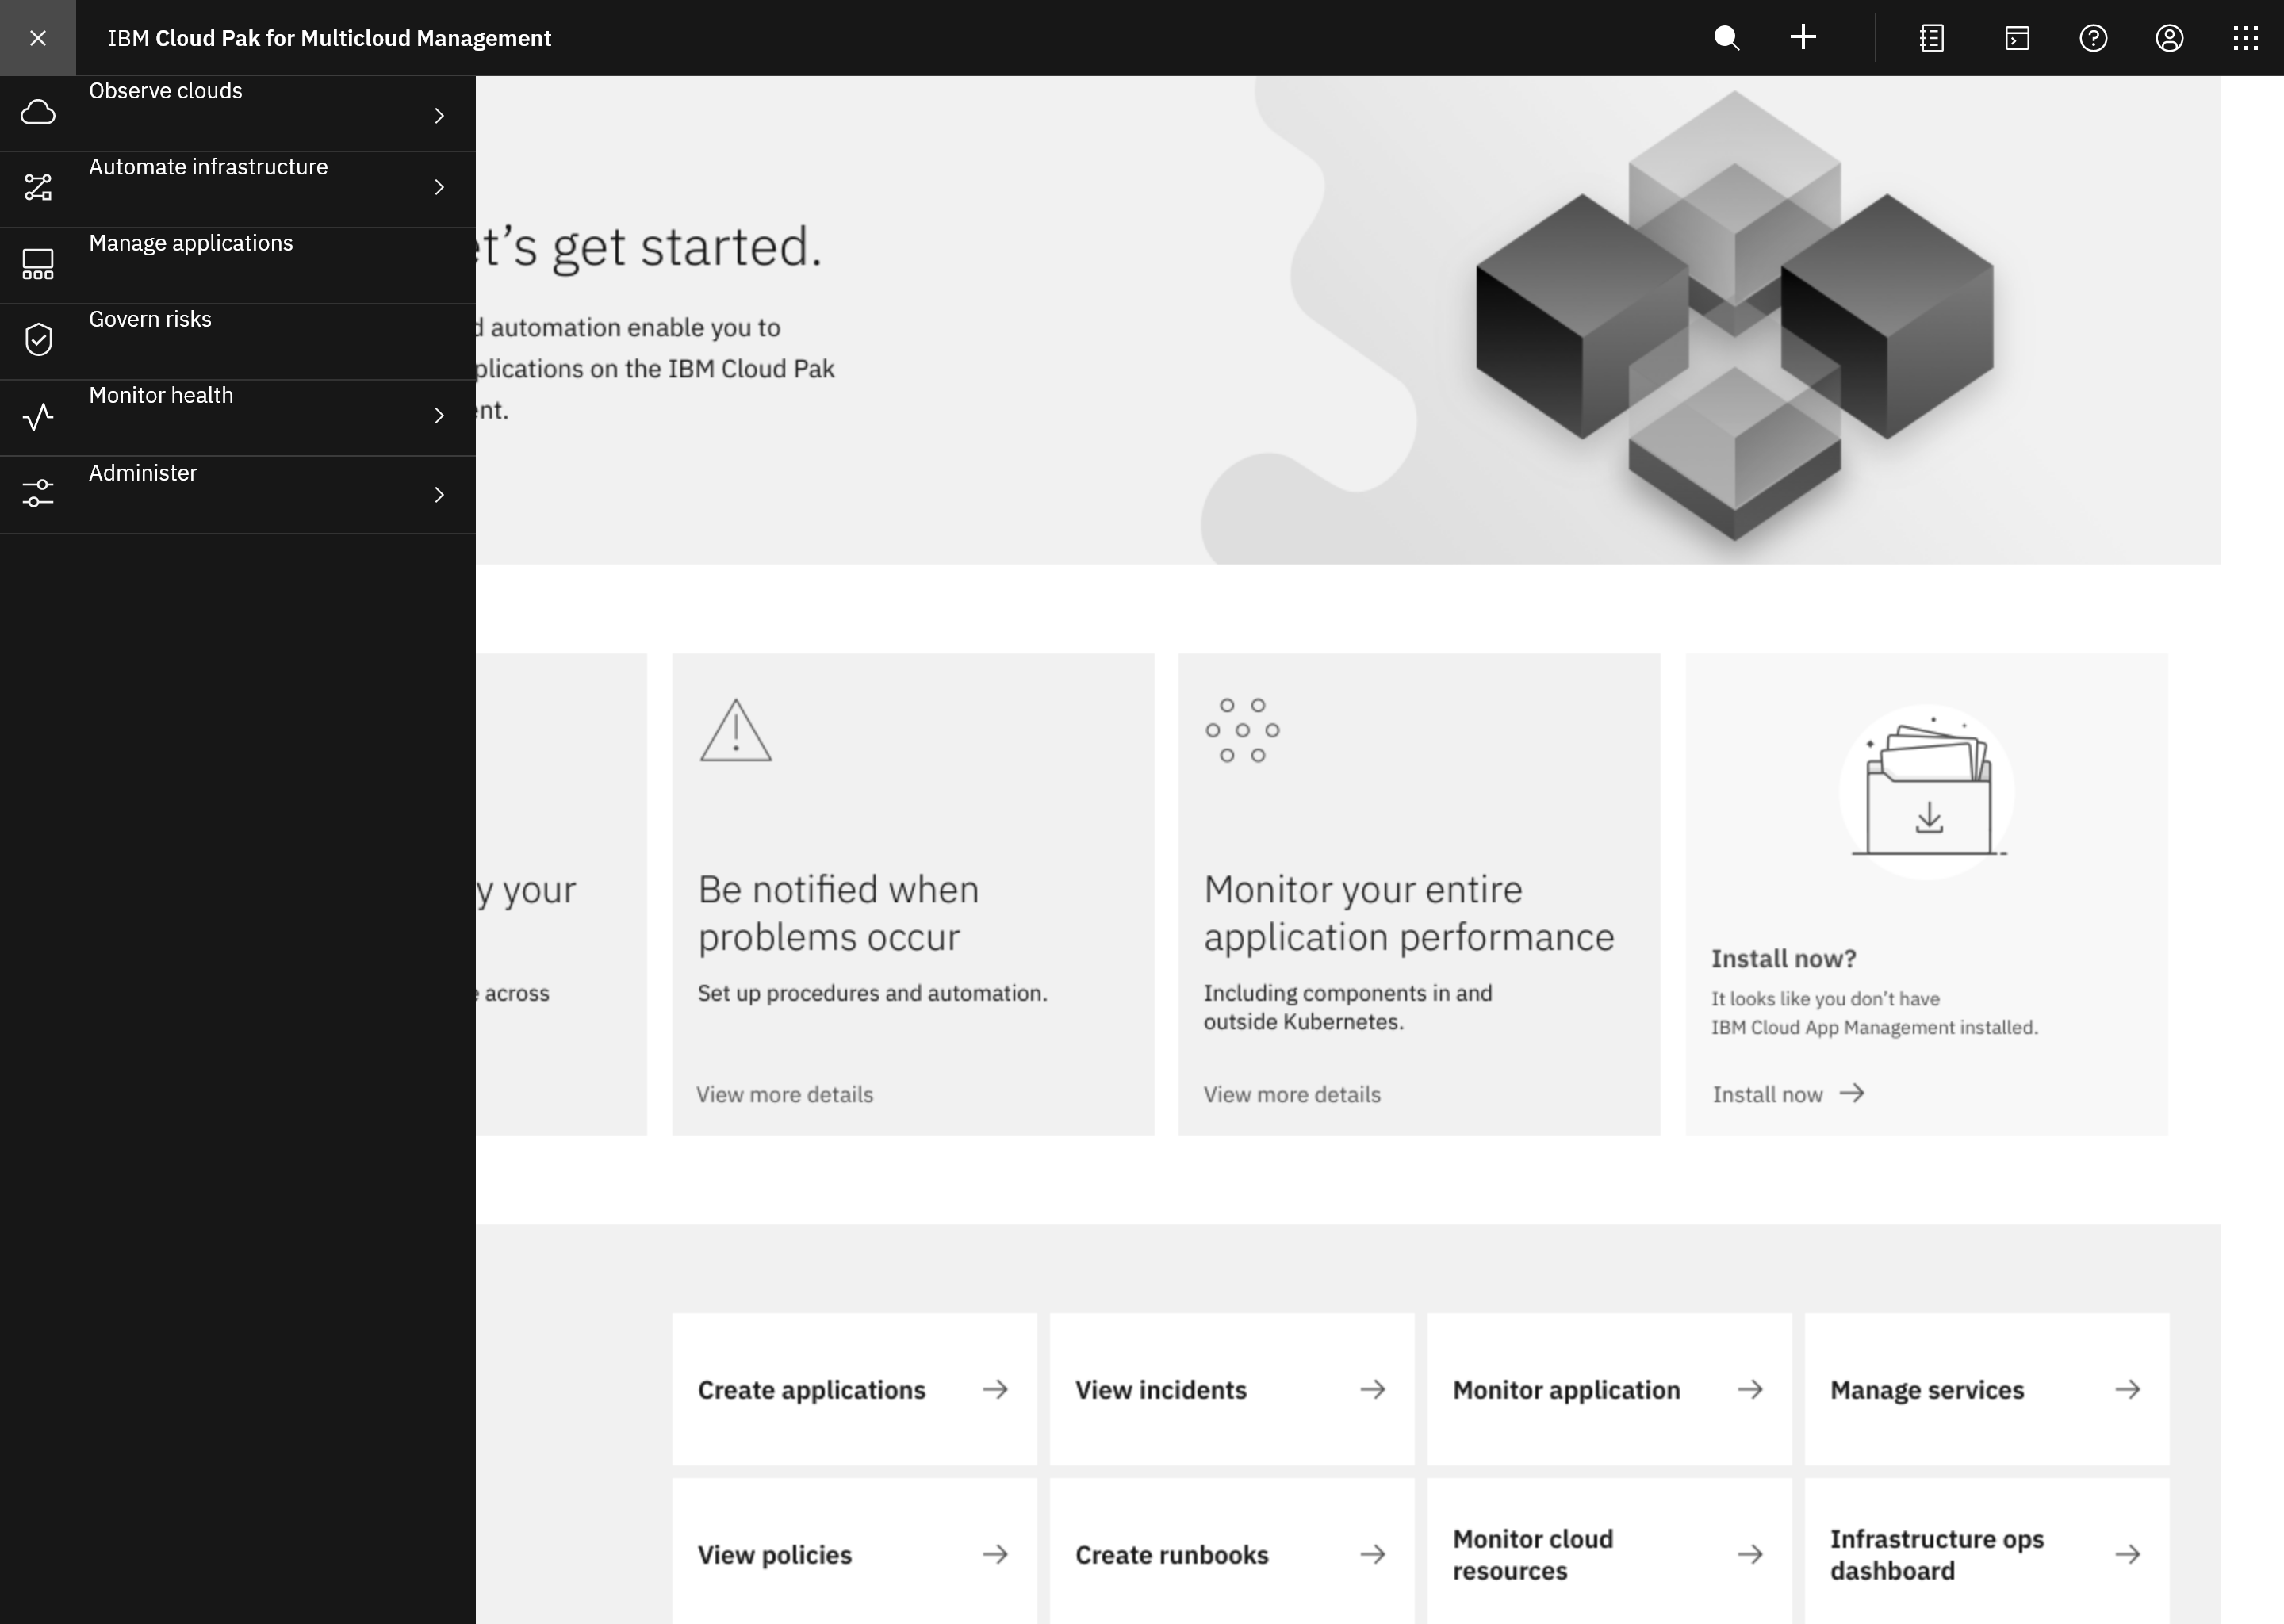Click the download folder illustration on install card
Image resolution: width=2284 pixels, height=1624 pixels.
(1927, 792)
